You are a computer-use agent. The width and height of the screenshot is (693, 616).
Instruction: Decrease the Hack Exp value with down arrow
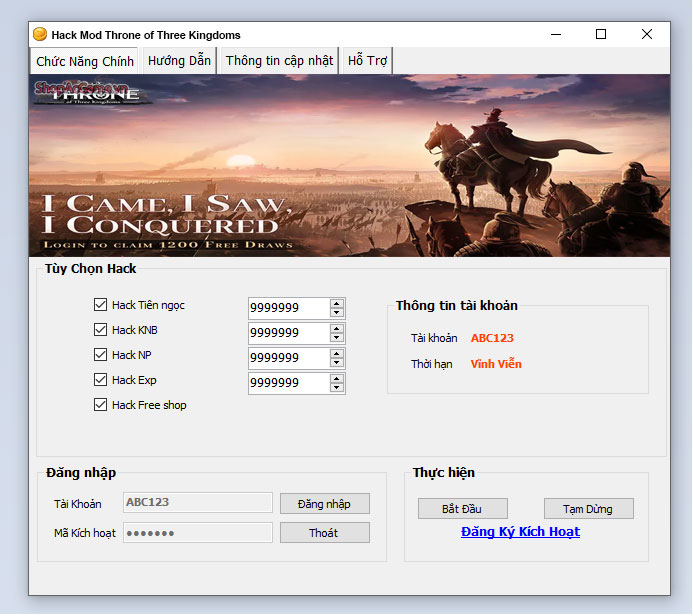coord(337,388)
